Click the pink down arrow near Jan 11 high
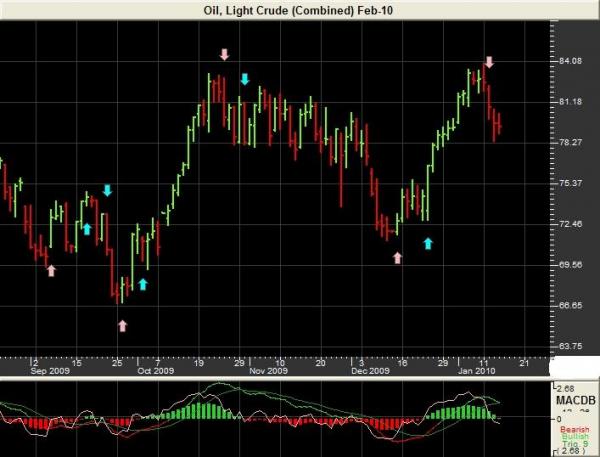The width and height of the screenshot is (600, 457). click(489, 62)
